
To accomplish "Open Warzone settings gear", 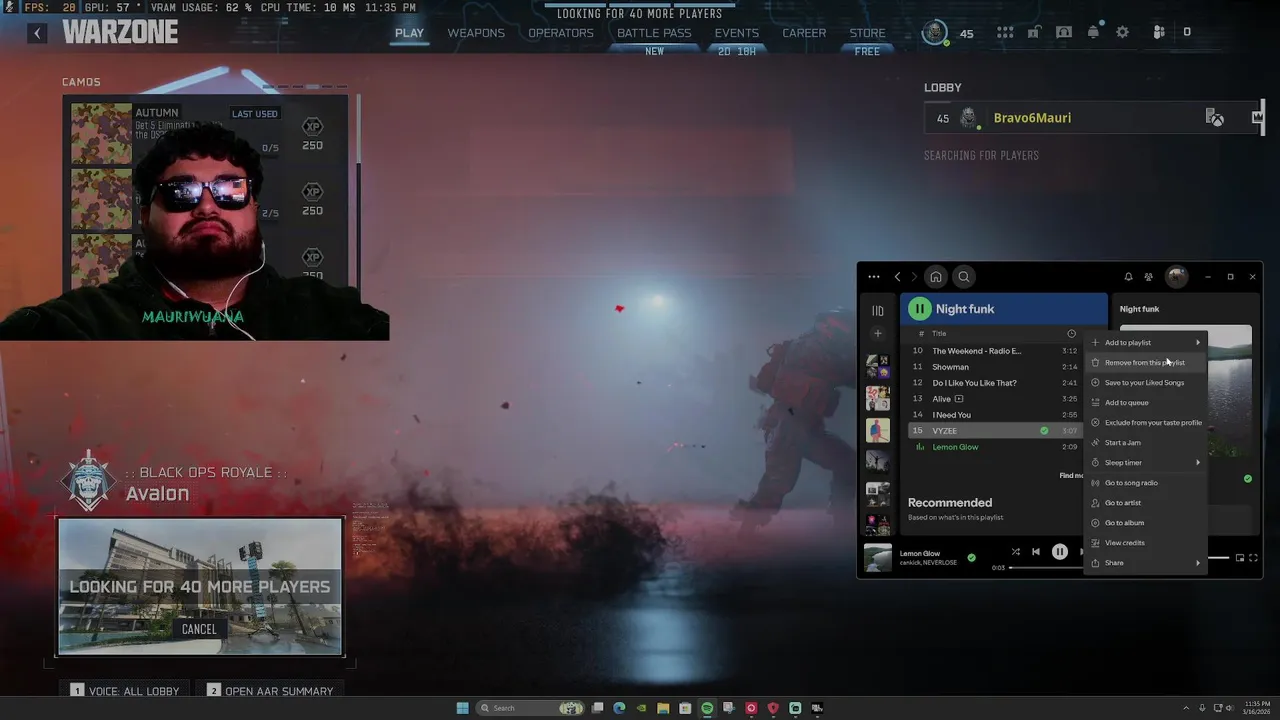I will (1123, 32).
